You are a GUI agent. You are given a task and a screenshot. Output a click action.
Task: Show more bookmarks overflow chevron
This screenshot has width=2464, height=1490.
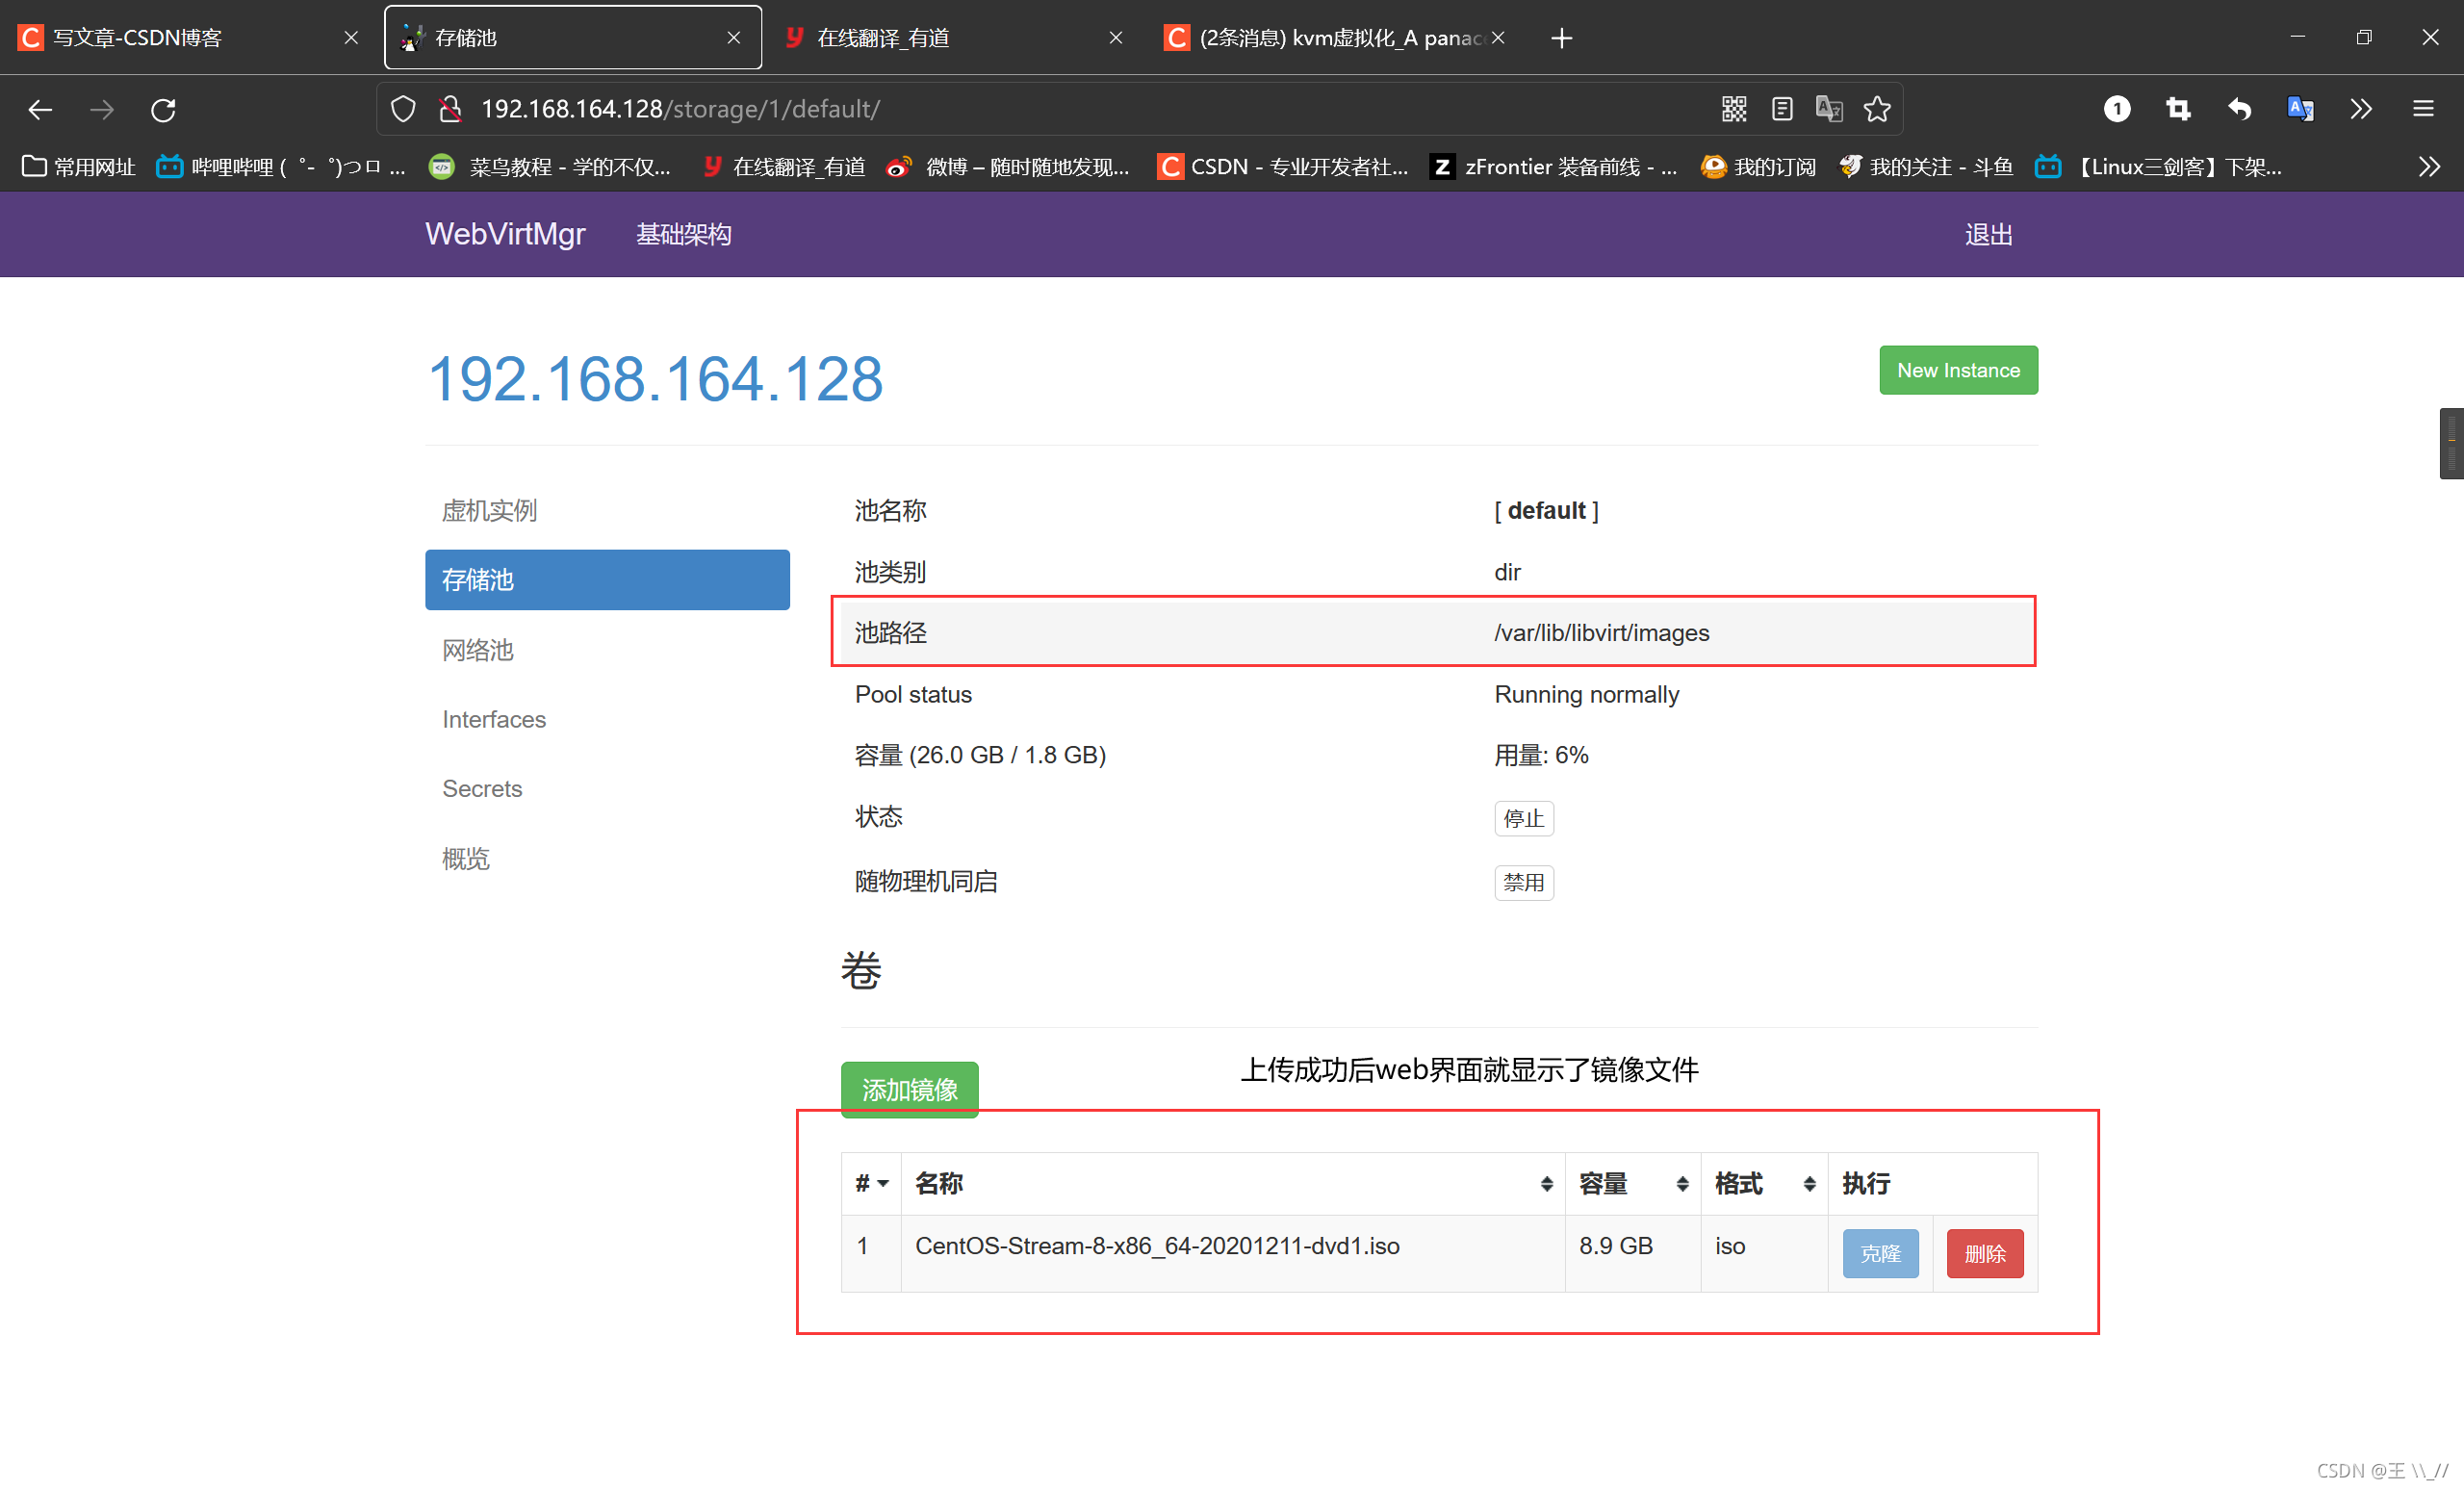pos(2429,166)
